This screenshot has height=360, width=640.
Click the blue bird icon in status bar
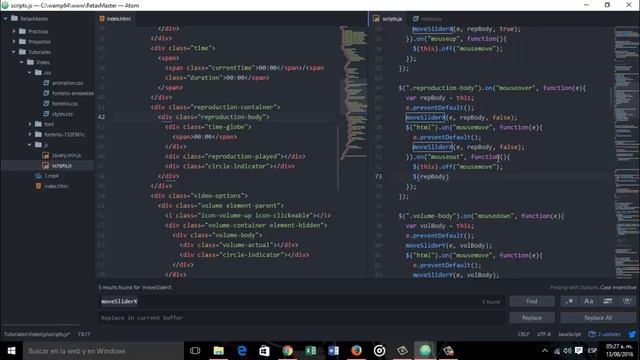(x=632, y=334)
